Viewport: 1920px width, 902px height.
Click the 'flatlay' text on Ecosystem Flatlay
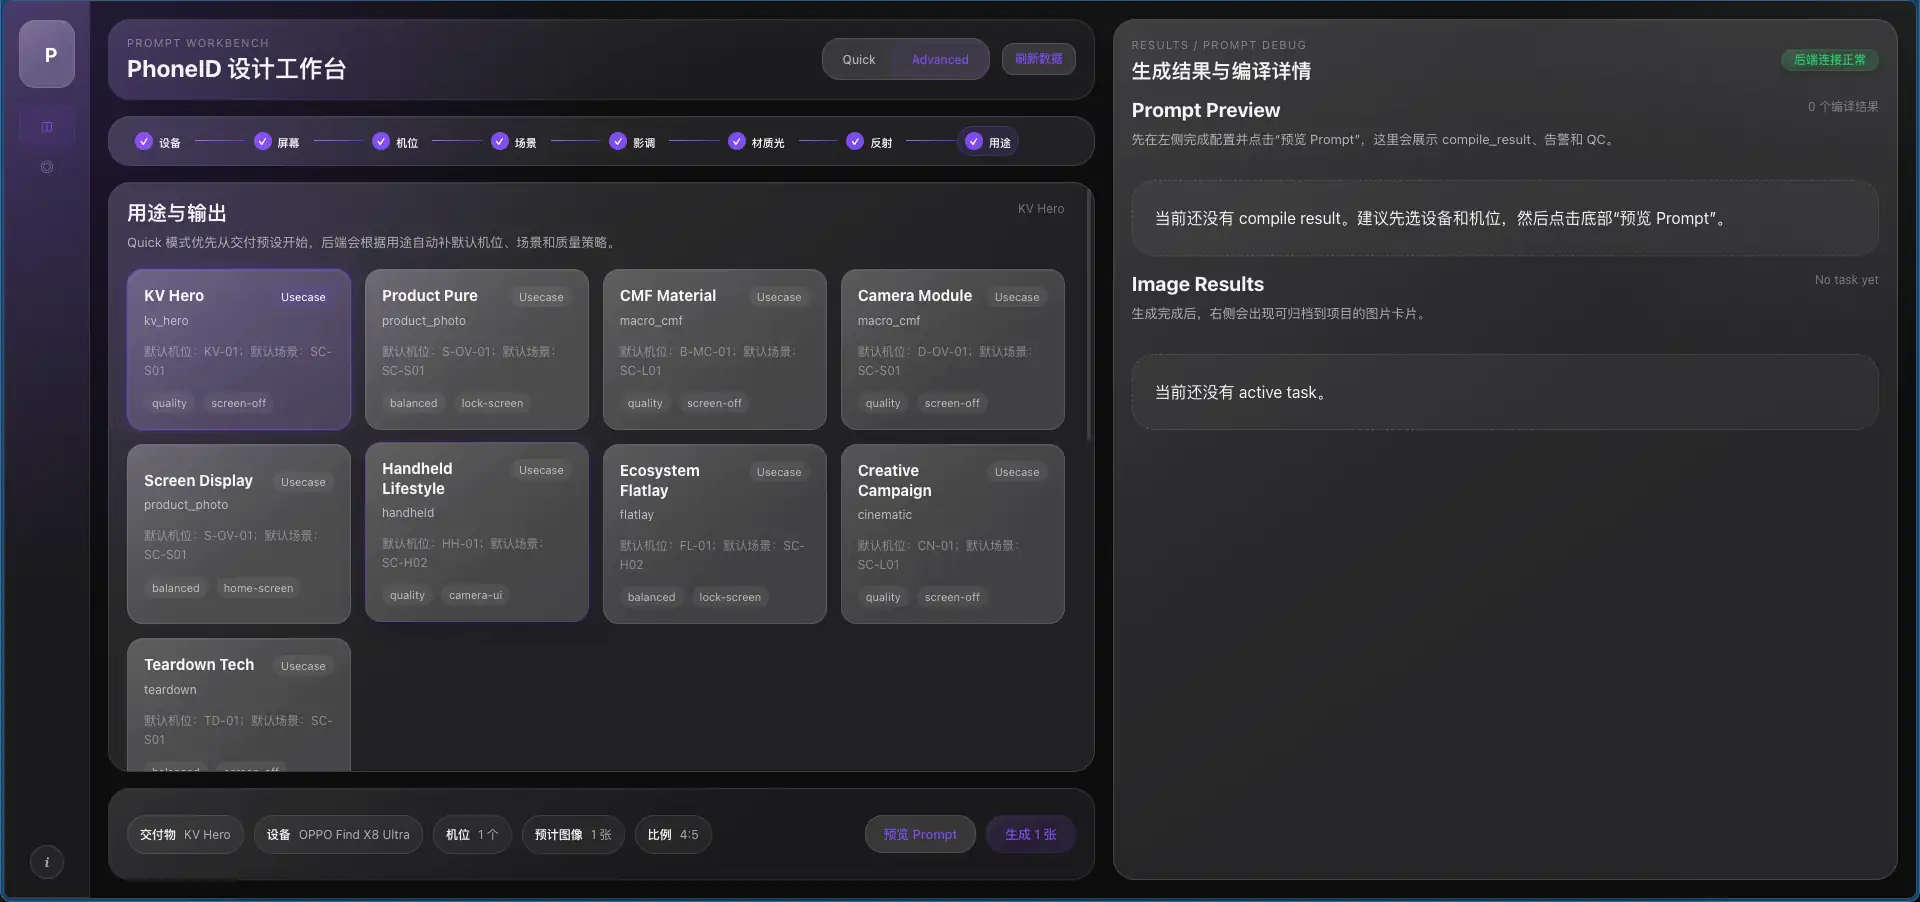click(636, 515)
